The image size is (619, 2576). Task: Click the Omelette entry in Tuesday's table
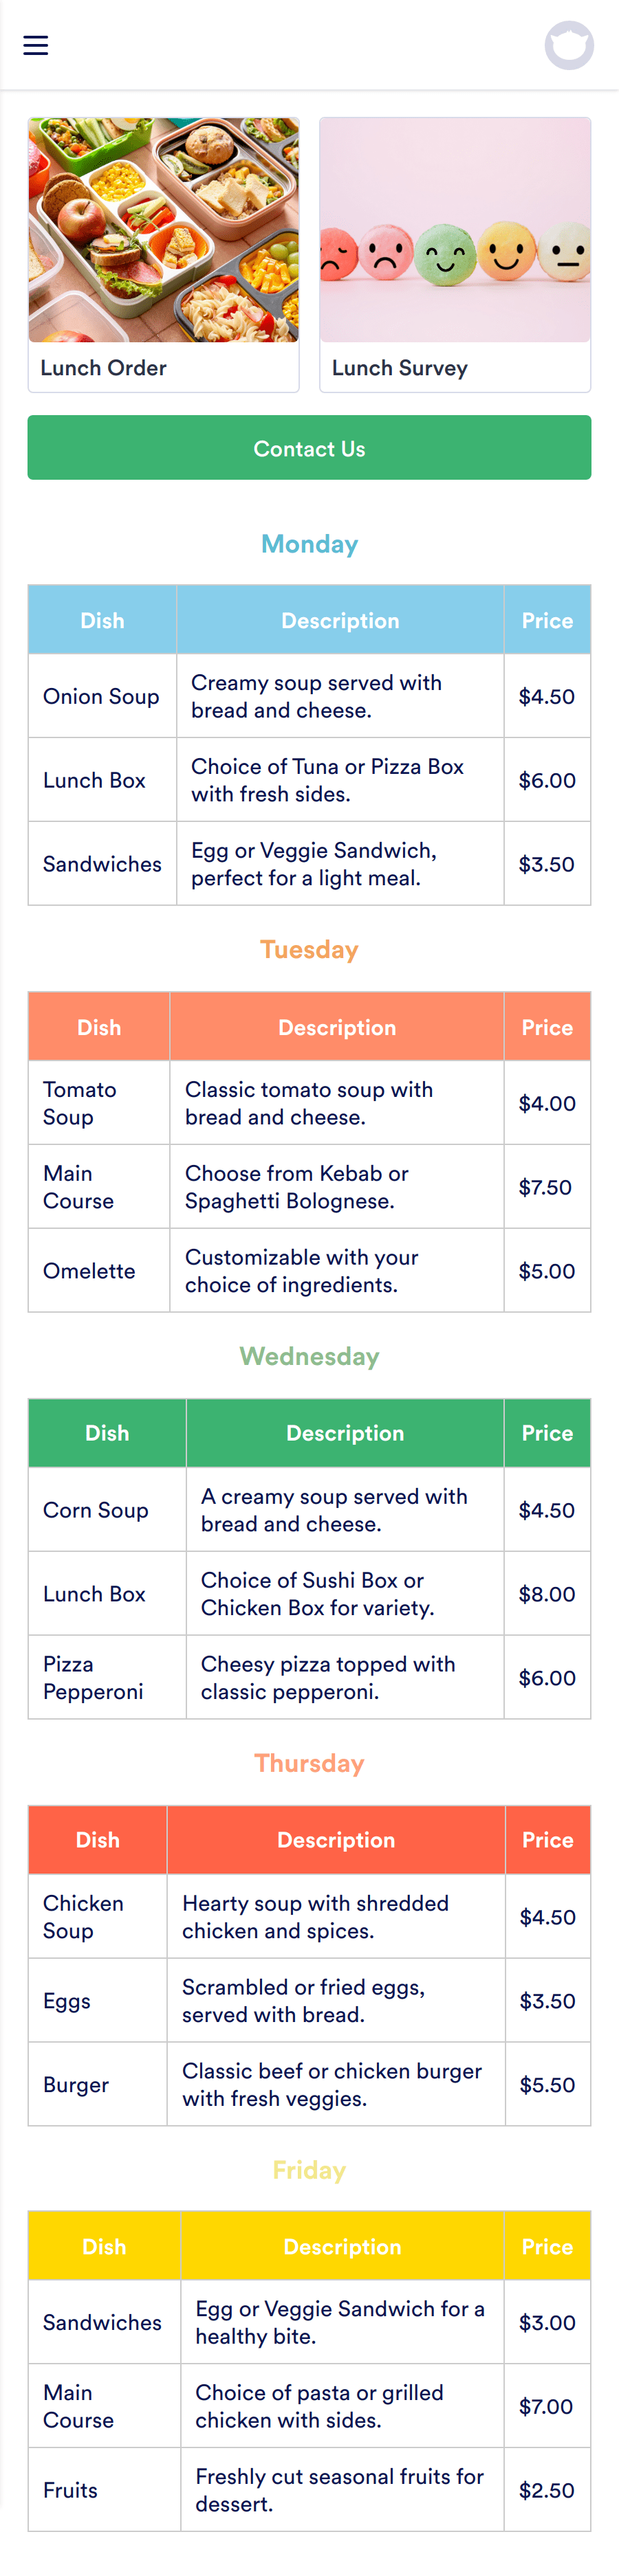coord(89,1271)
